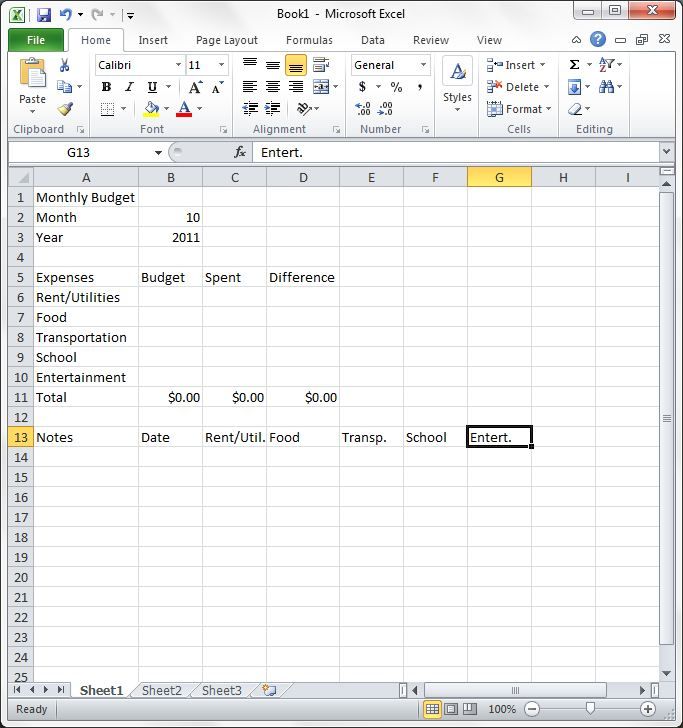Click Increase Indent icon

(273, 109)
